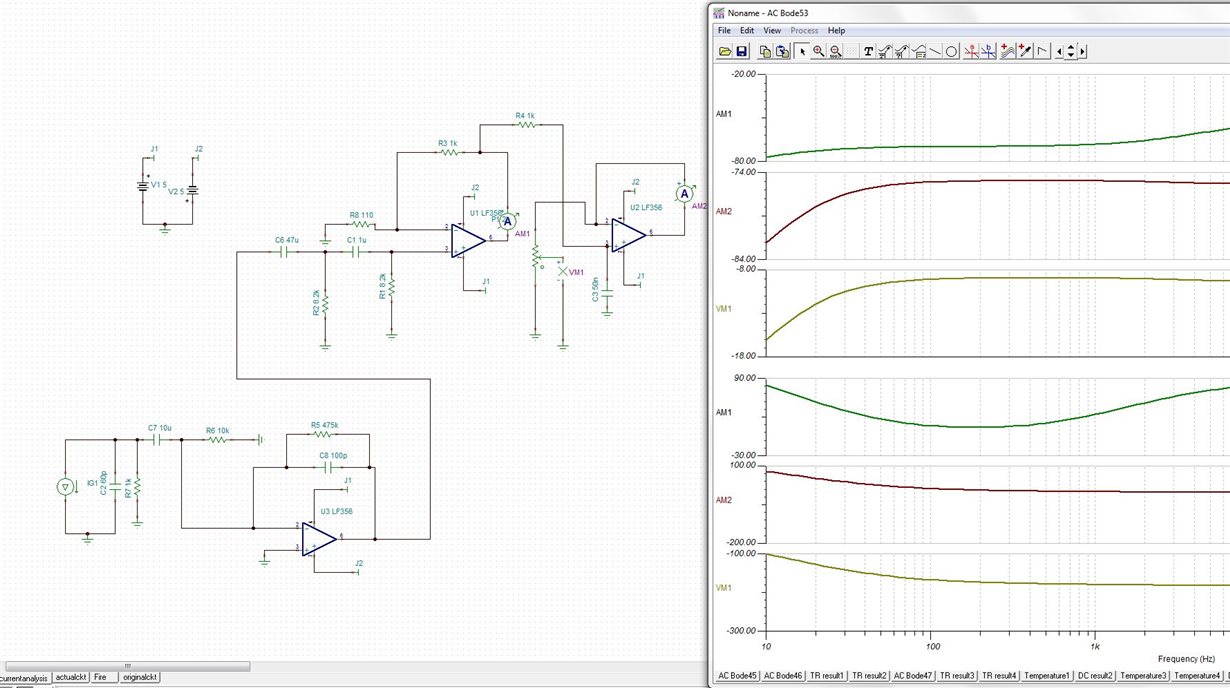Viewport: 1230px width, 688px height.
Task: Open the Edit menu
Action: coord(747,31)
